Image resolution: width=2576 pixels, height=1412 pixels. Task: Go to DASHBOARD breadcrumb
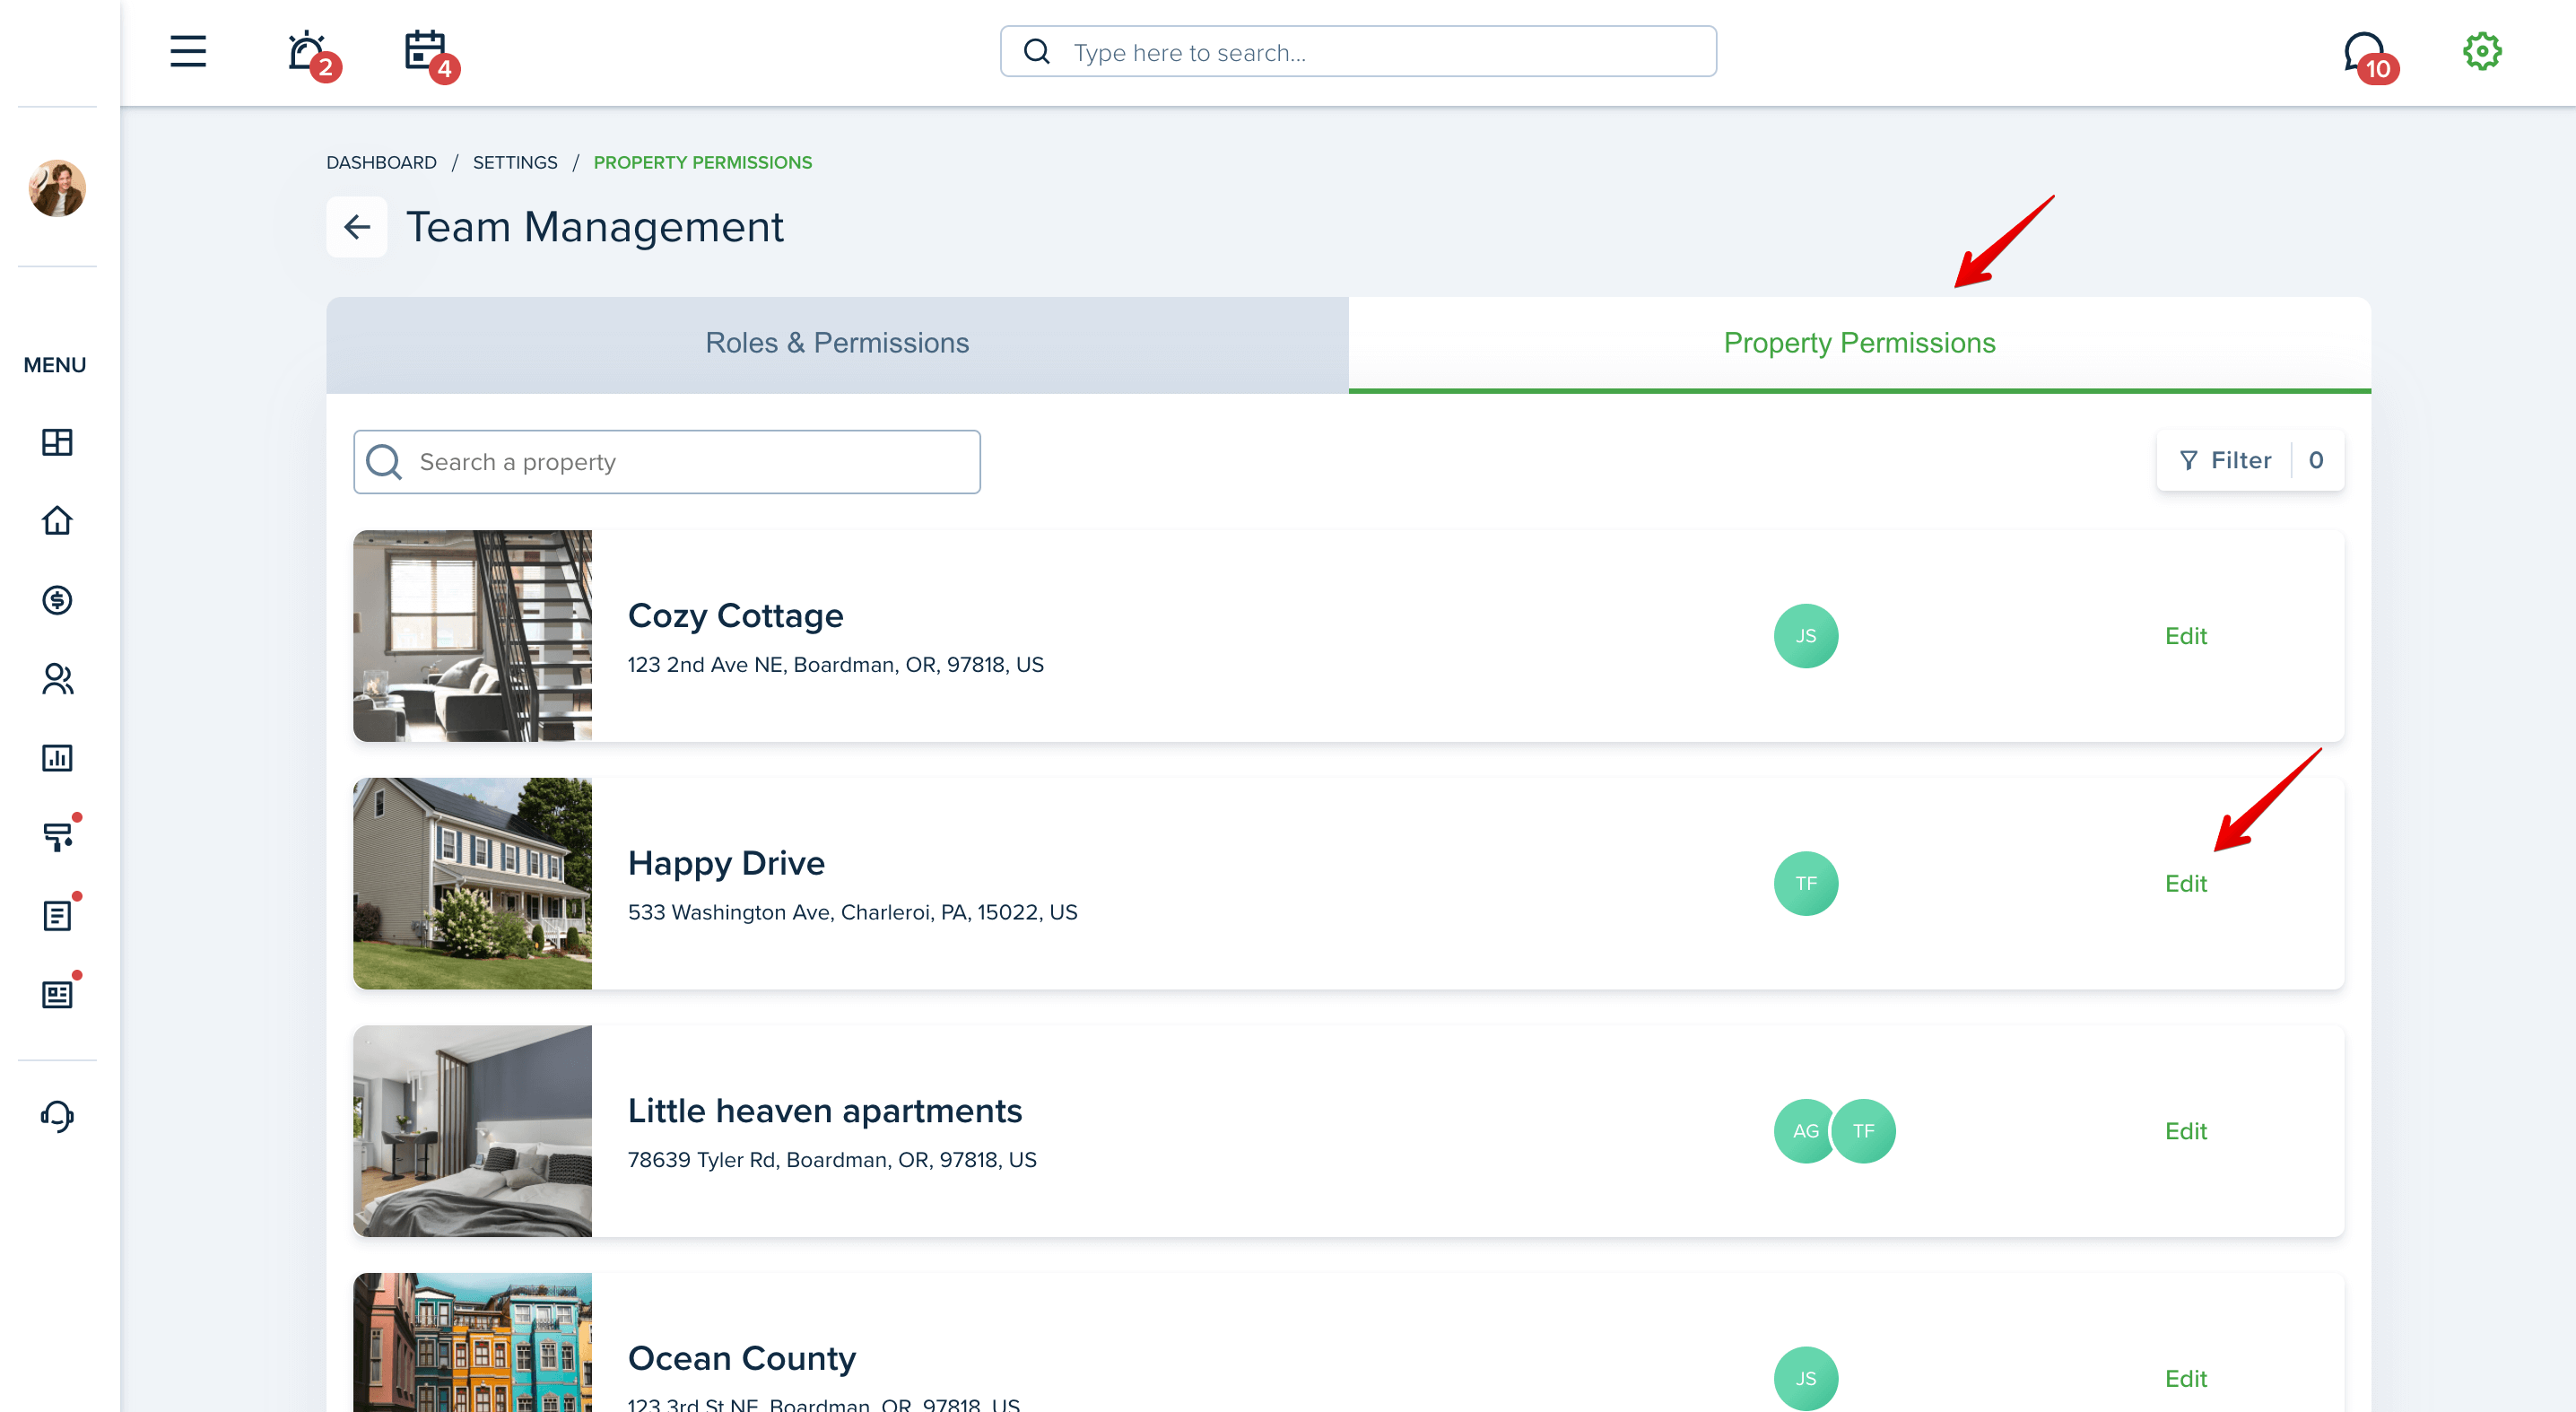pos(381,163)
